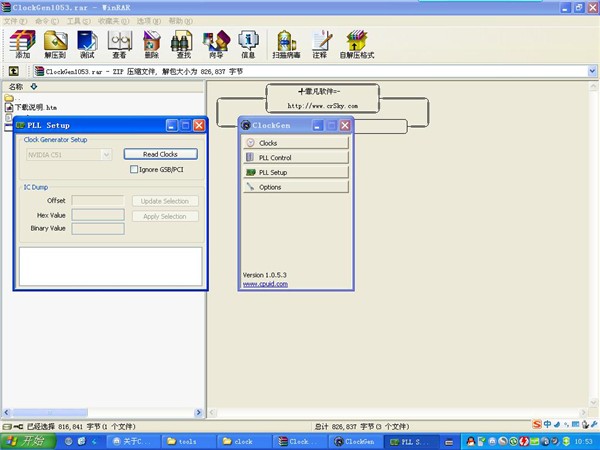
Task: Click the Hex Value input field
Action: [x=98, y=215]
